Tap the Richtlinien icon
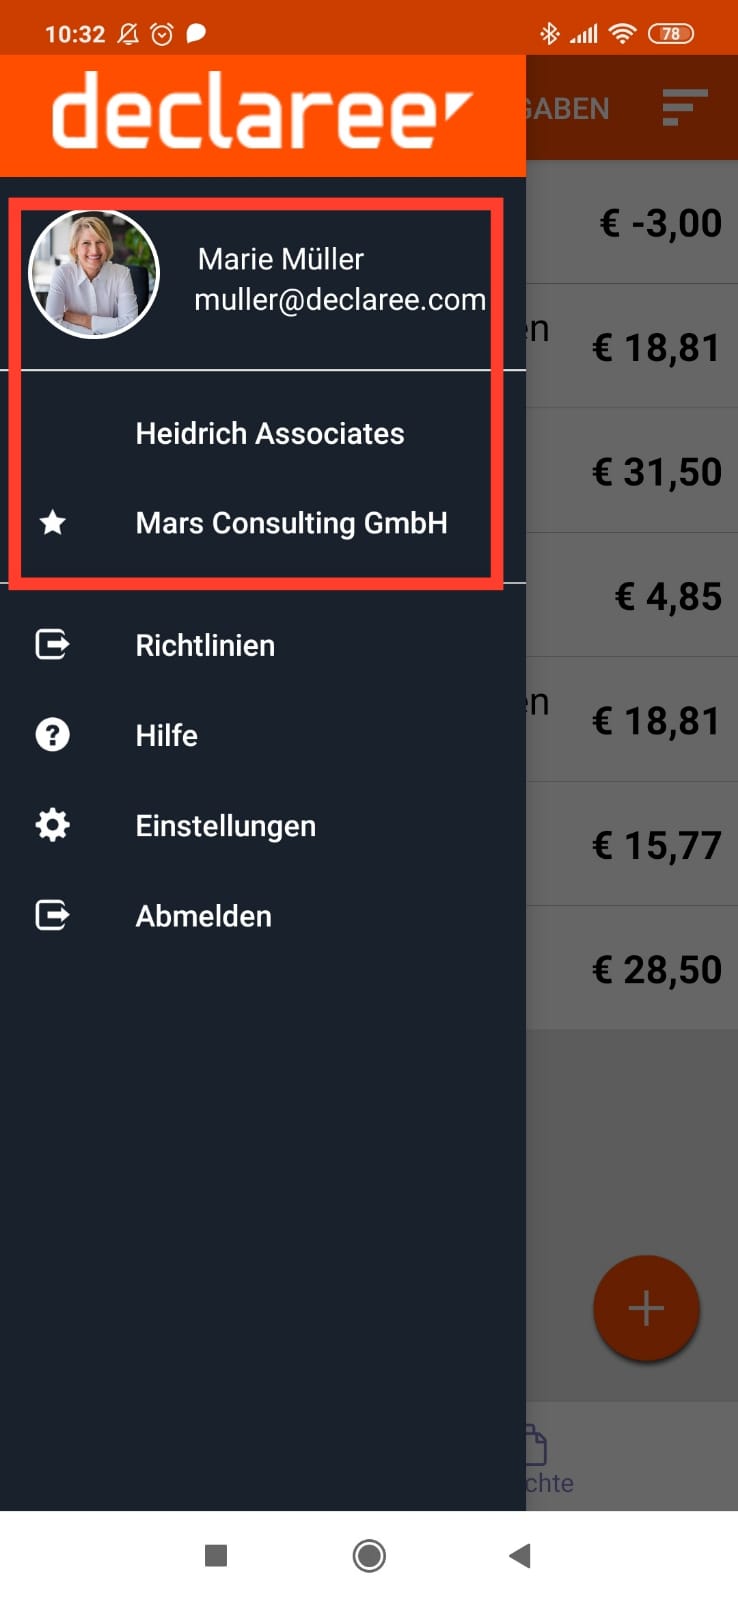Screen dimensions: 738x1600 (x=53, y=644)
